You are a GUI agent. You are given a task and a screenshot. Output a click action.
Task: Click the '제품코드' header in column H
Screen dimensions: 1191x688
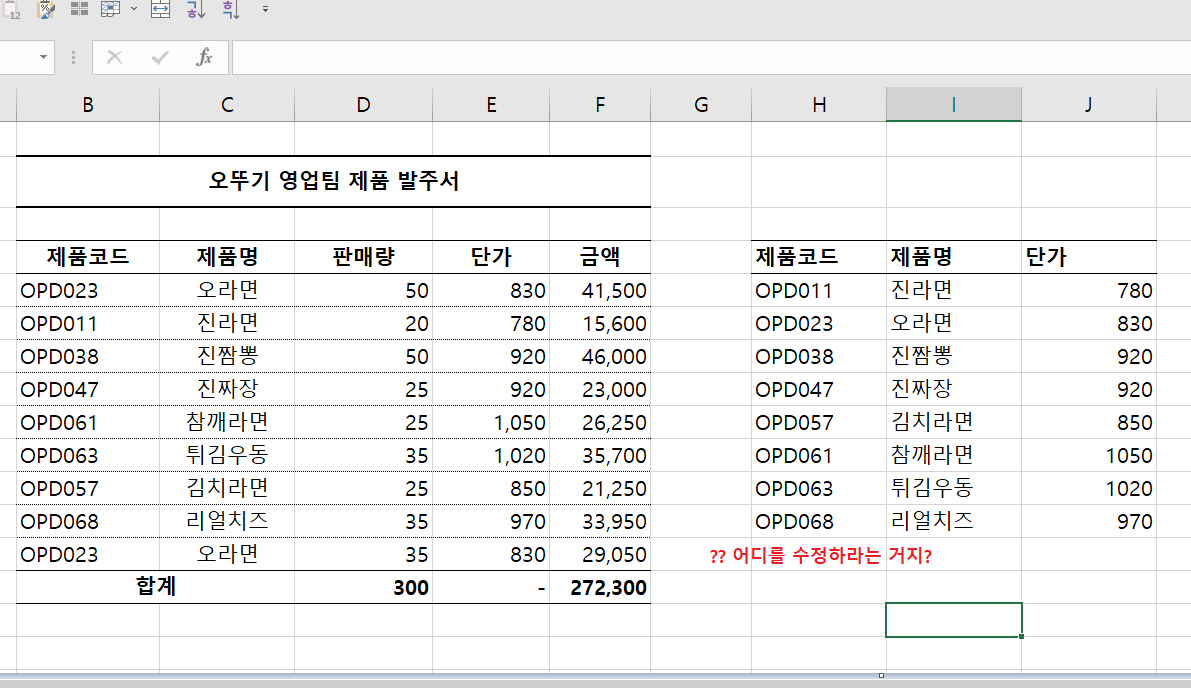click(x=819, y=257)
